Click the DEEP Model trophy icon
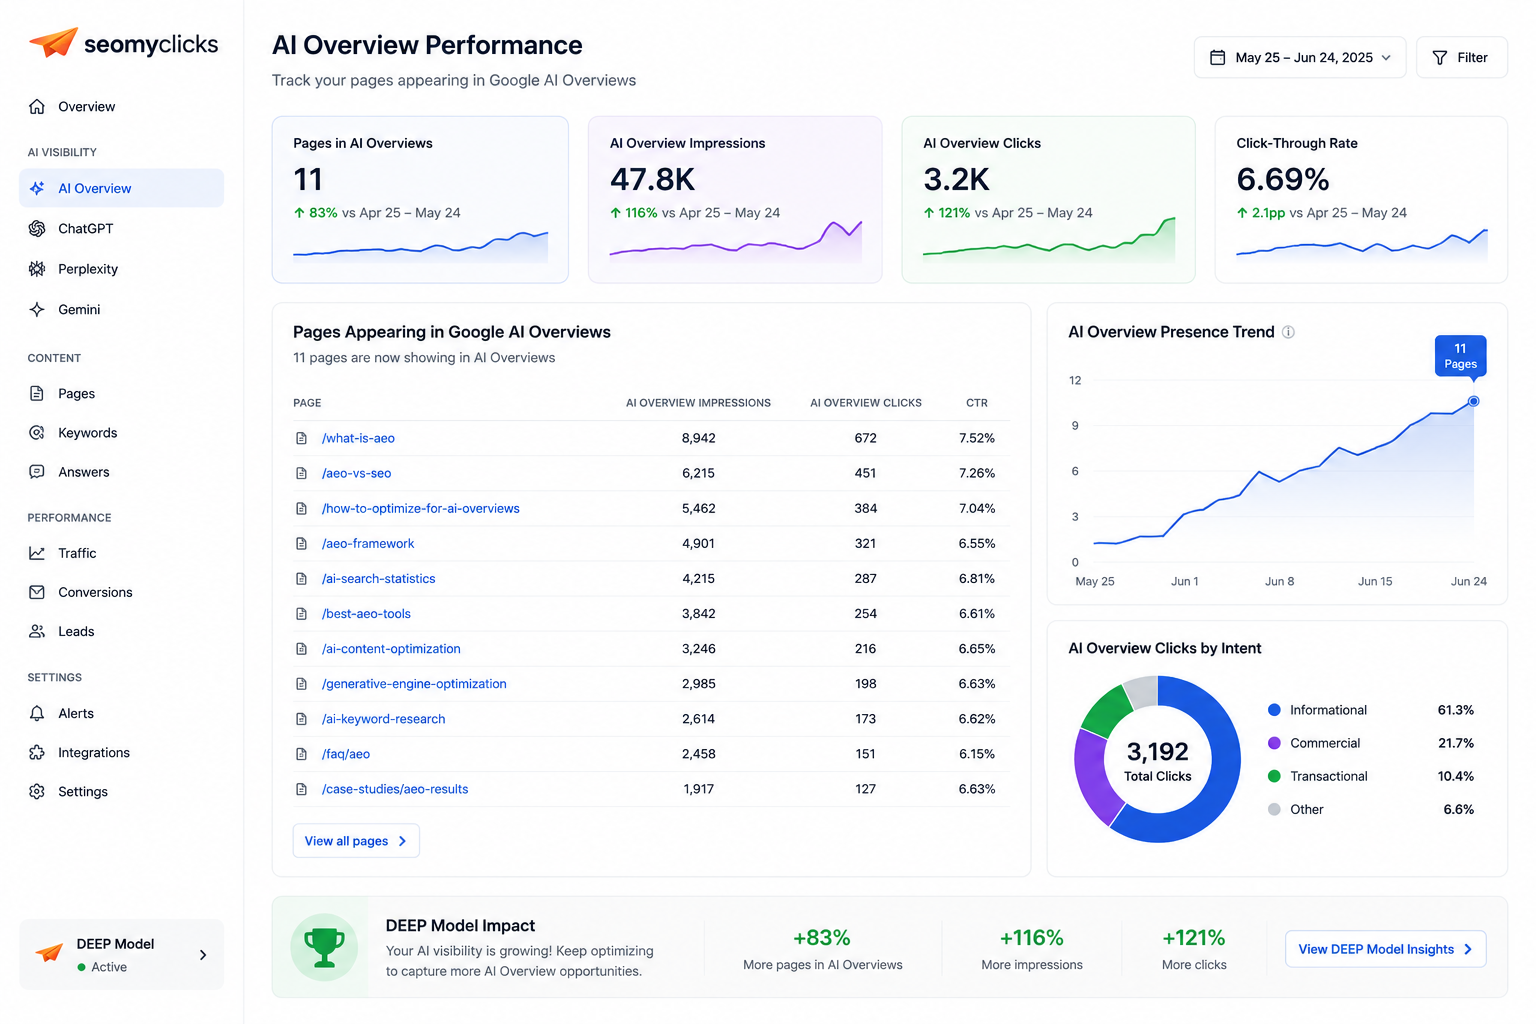The width and height of the screenshot is (1536, 1024). click(x=324, y=947)
